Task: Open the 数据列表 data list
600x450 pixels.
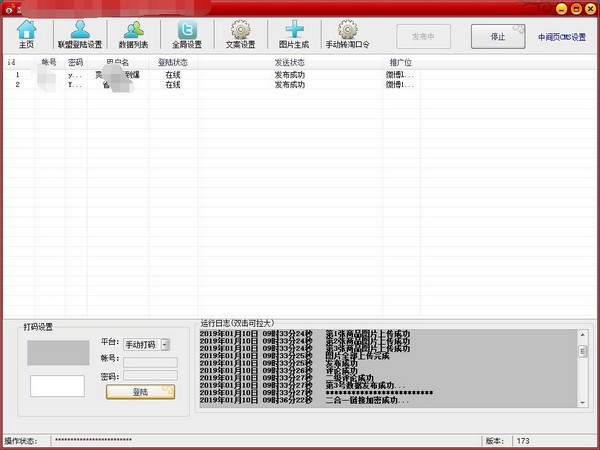Action: [133, 35]
